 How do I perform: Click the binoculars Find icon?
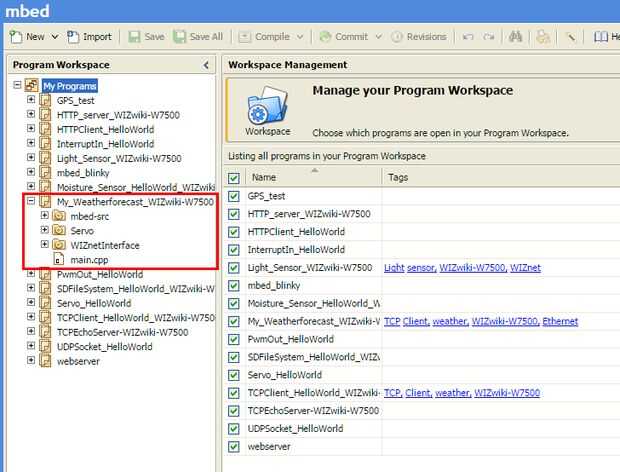pyautogui.click(x=515, y=37)
